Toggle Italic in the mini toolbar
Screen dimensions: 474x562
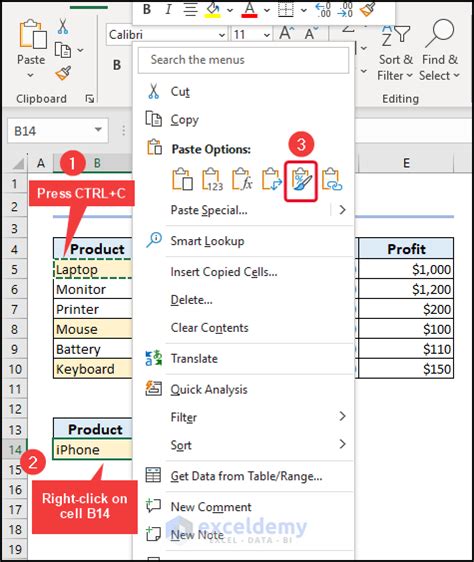tap(168, 9)
